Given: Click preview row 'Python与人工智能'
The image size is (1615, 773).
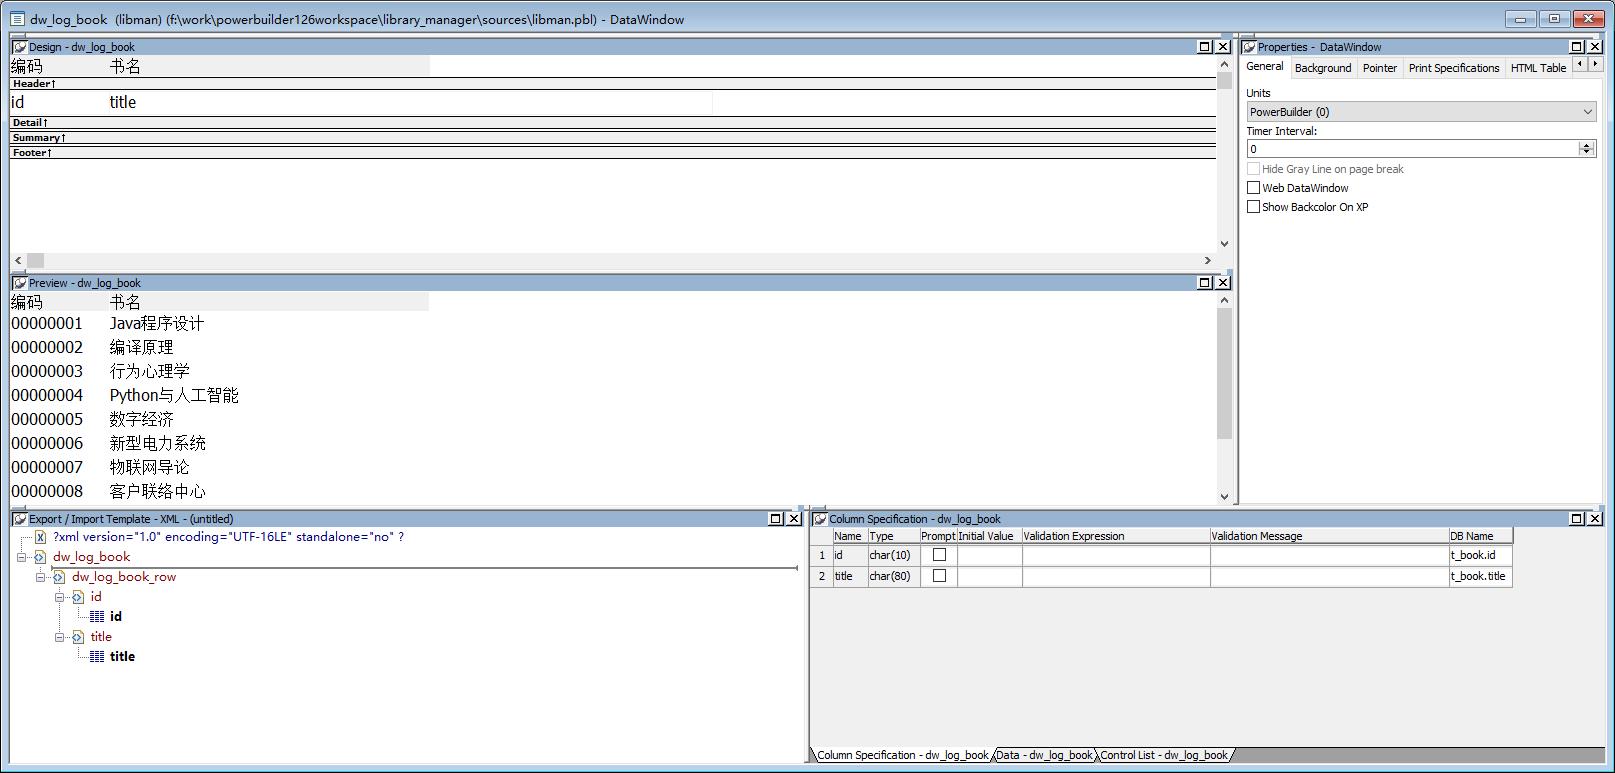Looking at the screenshot, I should click(x=174, y=395).
